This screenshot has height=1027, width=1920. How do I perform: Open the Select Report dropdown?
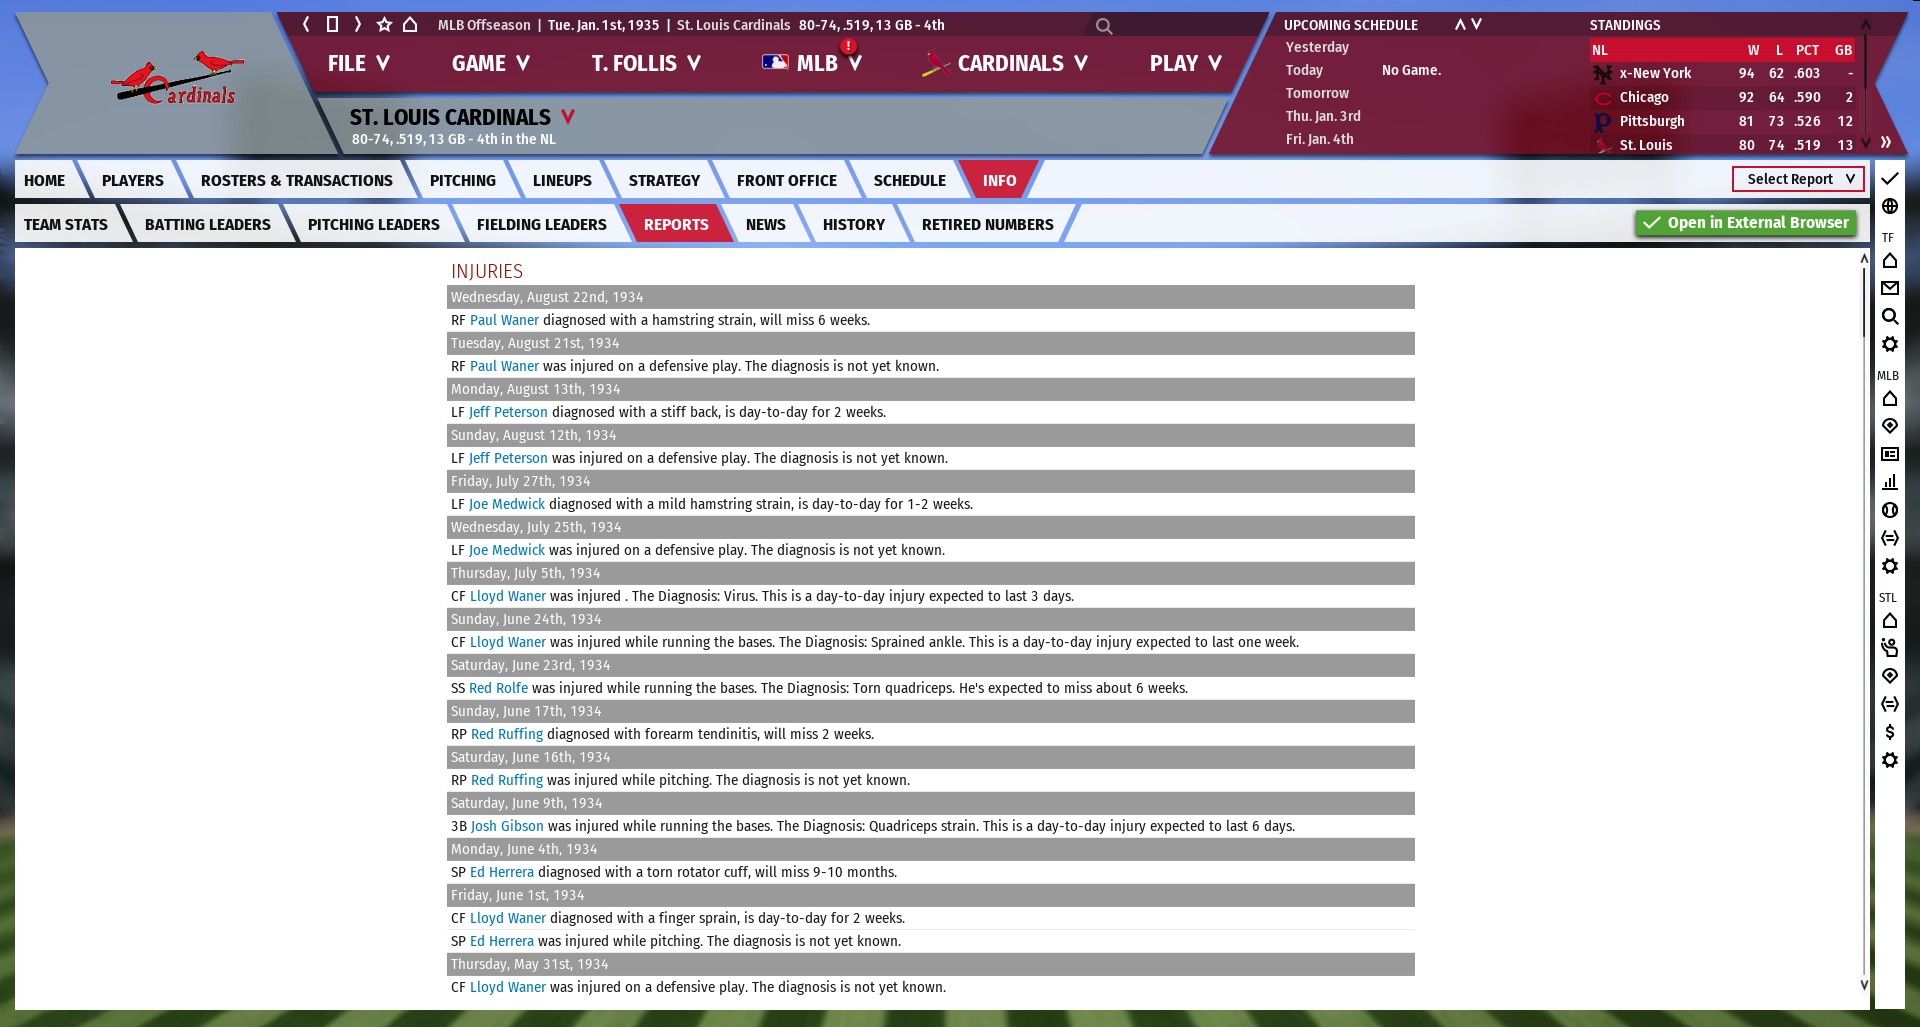pyautogui.click(x=1798, y=179)
